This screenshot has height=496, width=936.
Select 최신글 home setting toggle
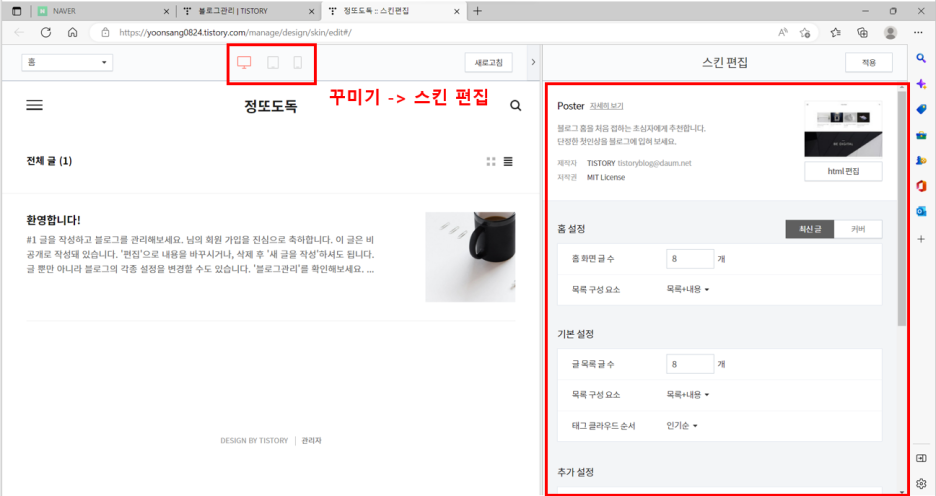point(809,229)
